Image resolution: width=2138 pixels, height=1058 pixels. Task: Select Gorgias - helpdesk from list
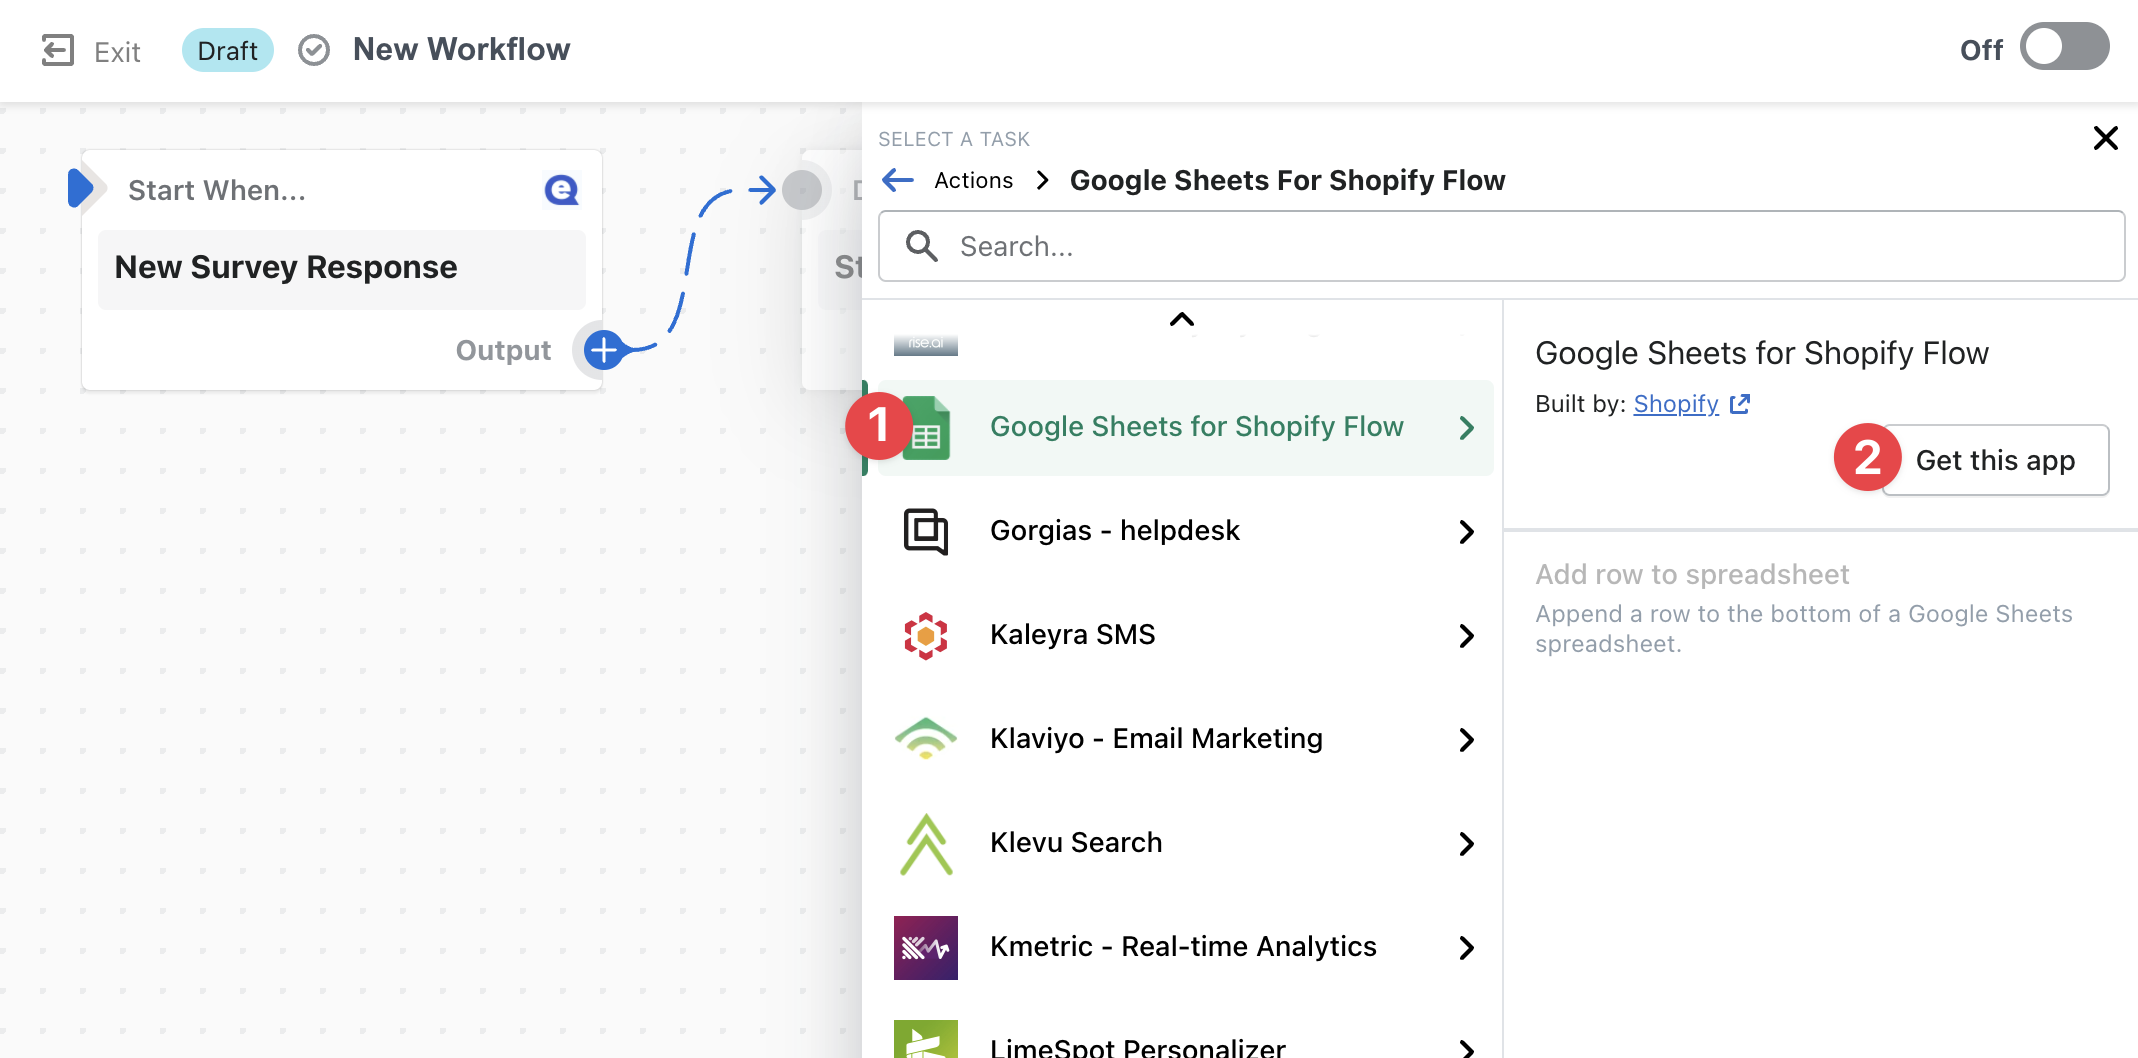point(1180,532)
